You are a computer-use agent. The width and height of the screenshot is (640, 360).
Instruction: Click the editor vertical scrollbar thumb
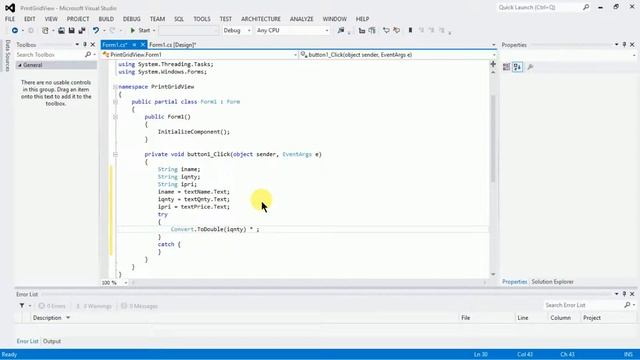(493, 138)
